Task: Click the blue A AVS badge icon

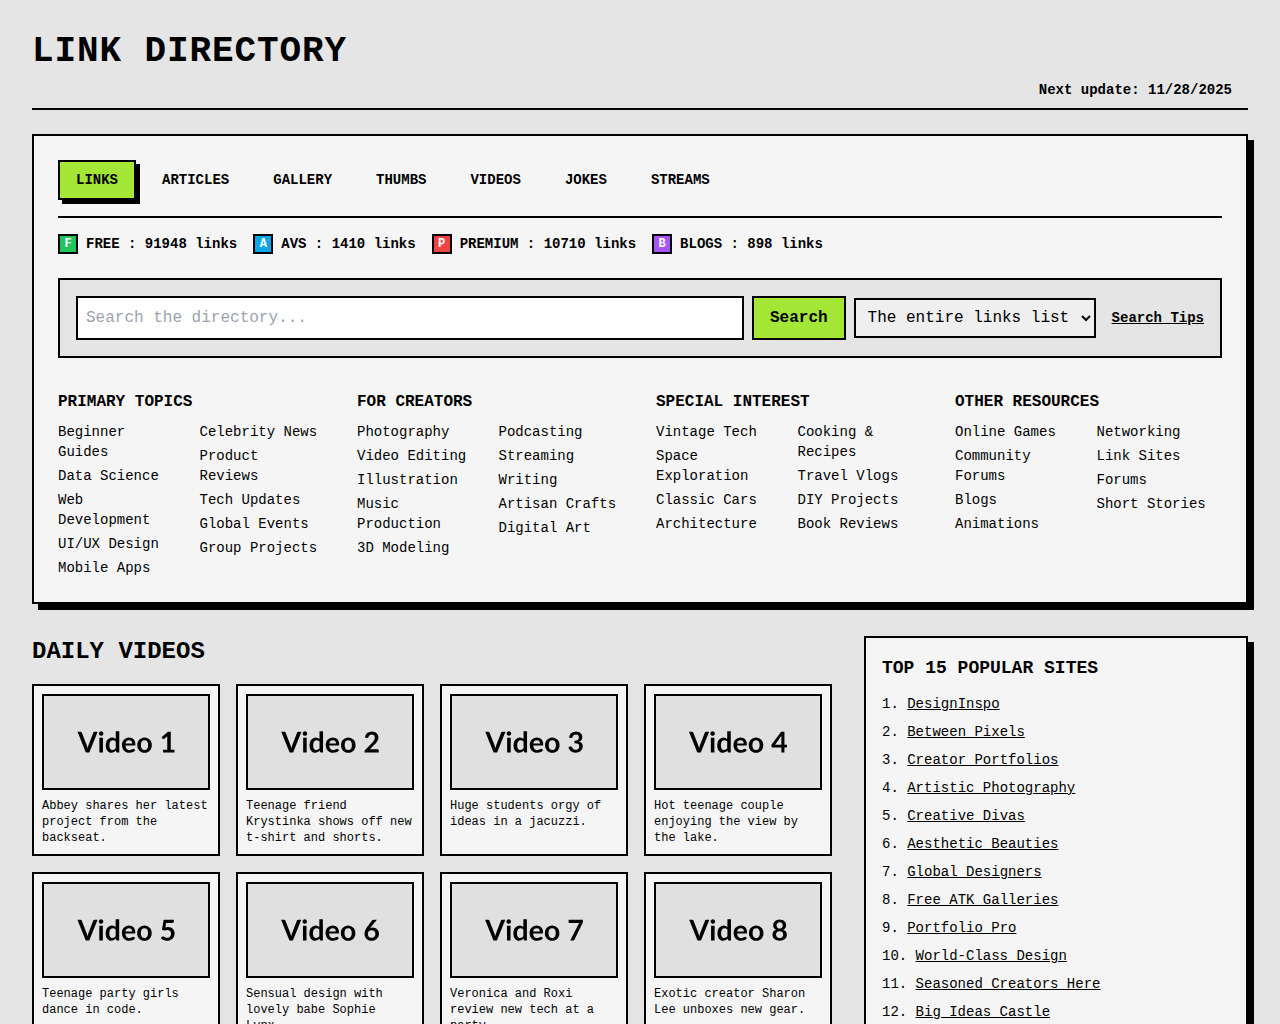Action: 262,243
